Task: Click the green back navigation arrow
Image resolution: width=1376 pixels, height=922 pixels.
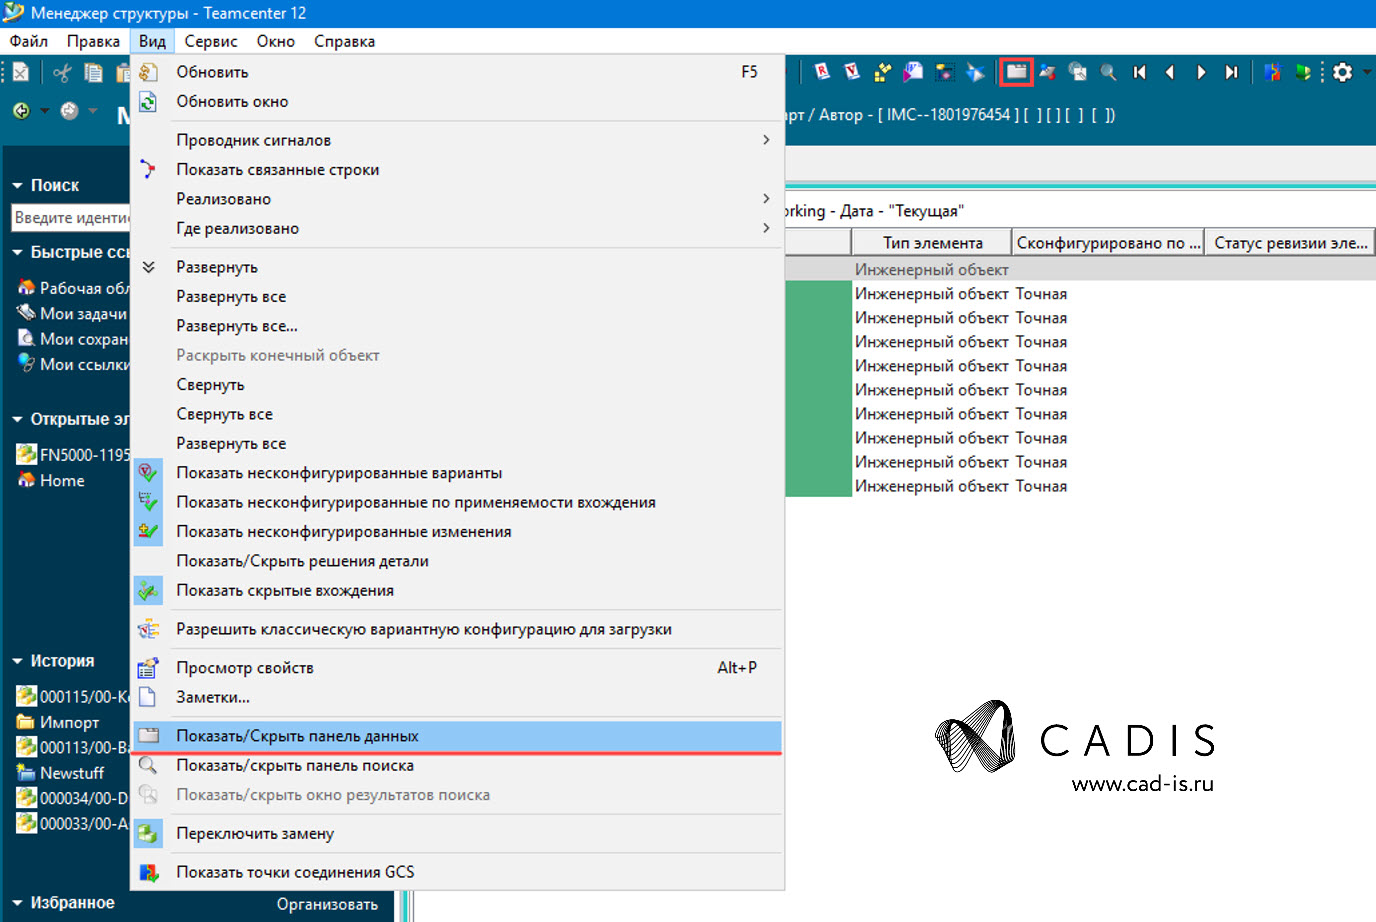Action: [21, 111]
